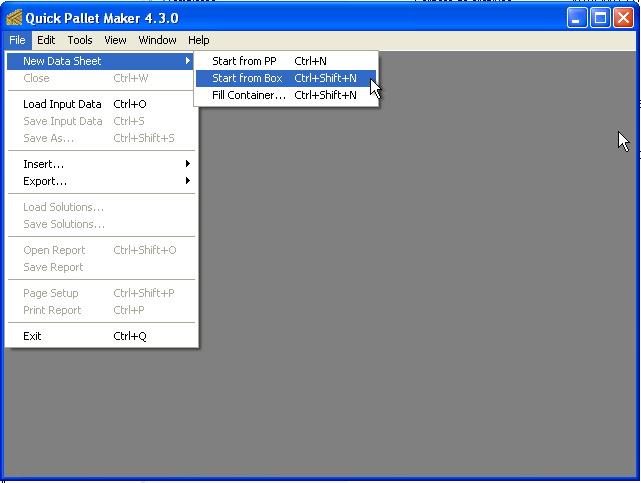This screenshot has width=641, height=483.
Task: Open the Window menu
Action: pyautogui.click(x=157, y=40)
